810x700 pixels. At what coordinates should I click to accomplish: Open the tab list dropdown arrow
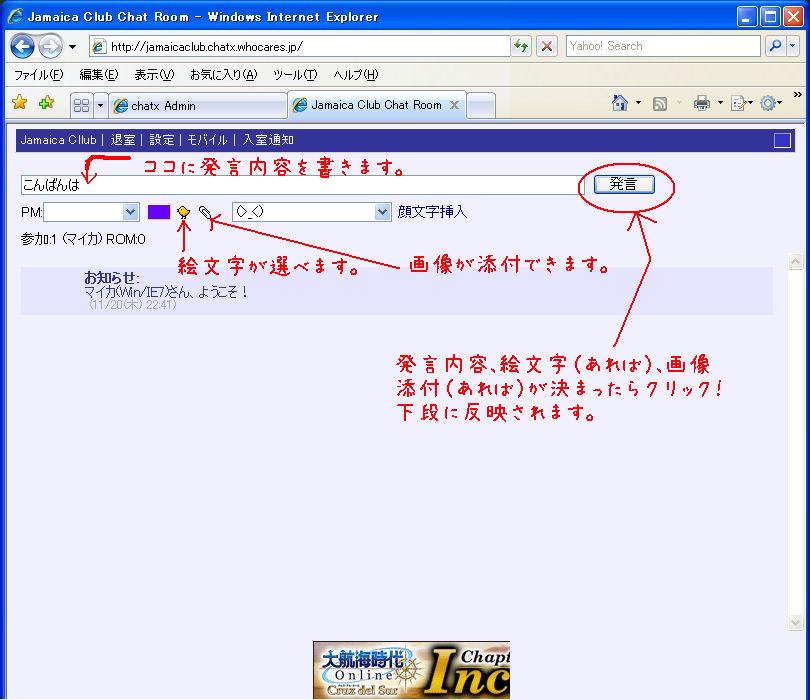(x=100, y=106)
